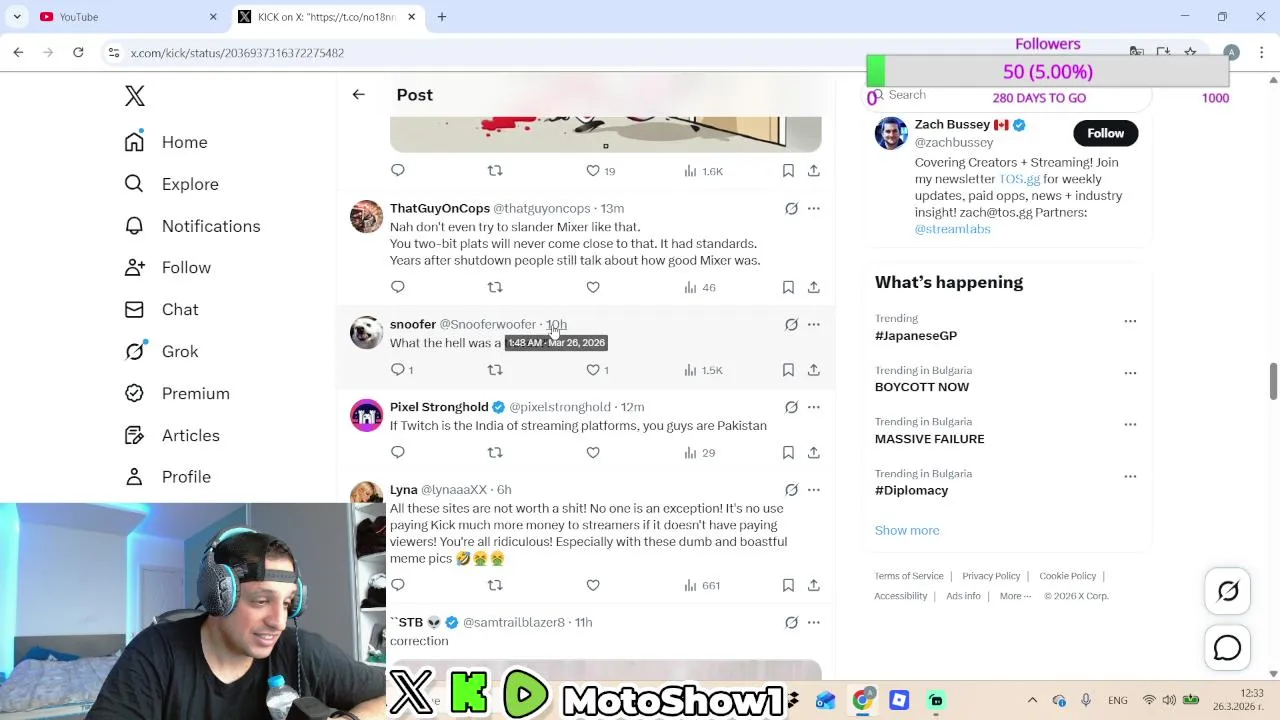Open Chat in sidebar
1280x720 pixels.
[161, 310]
